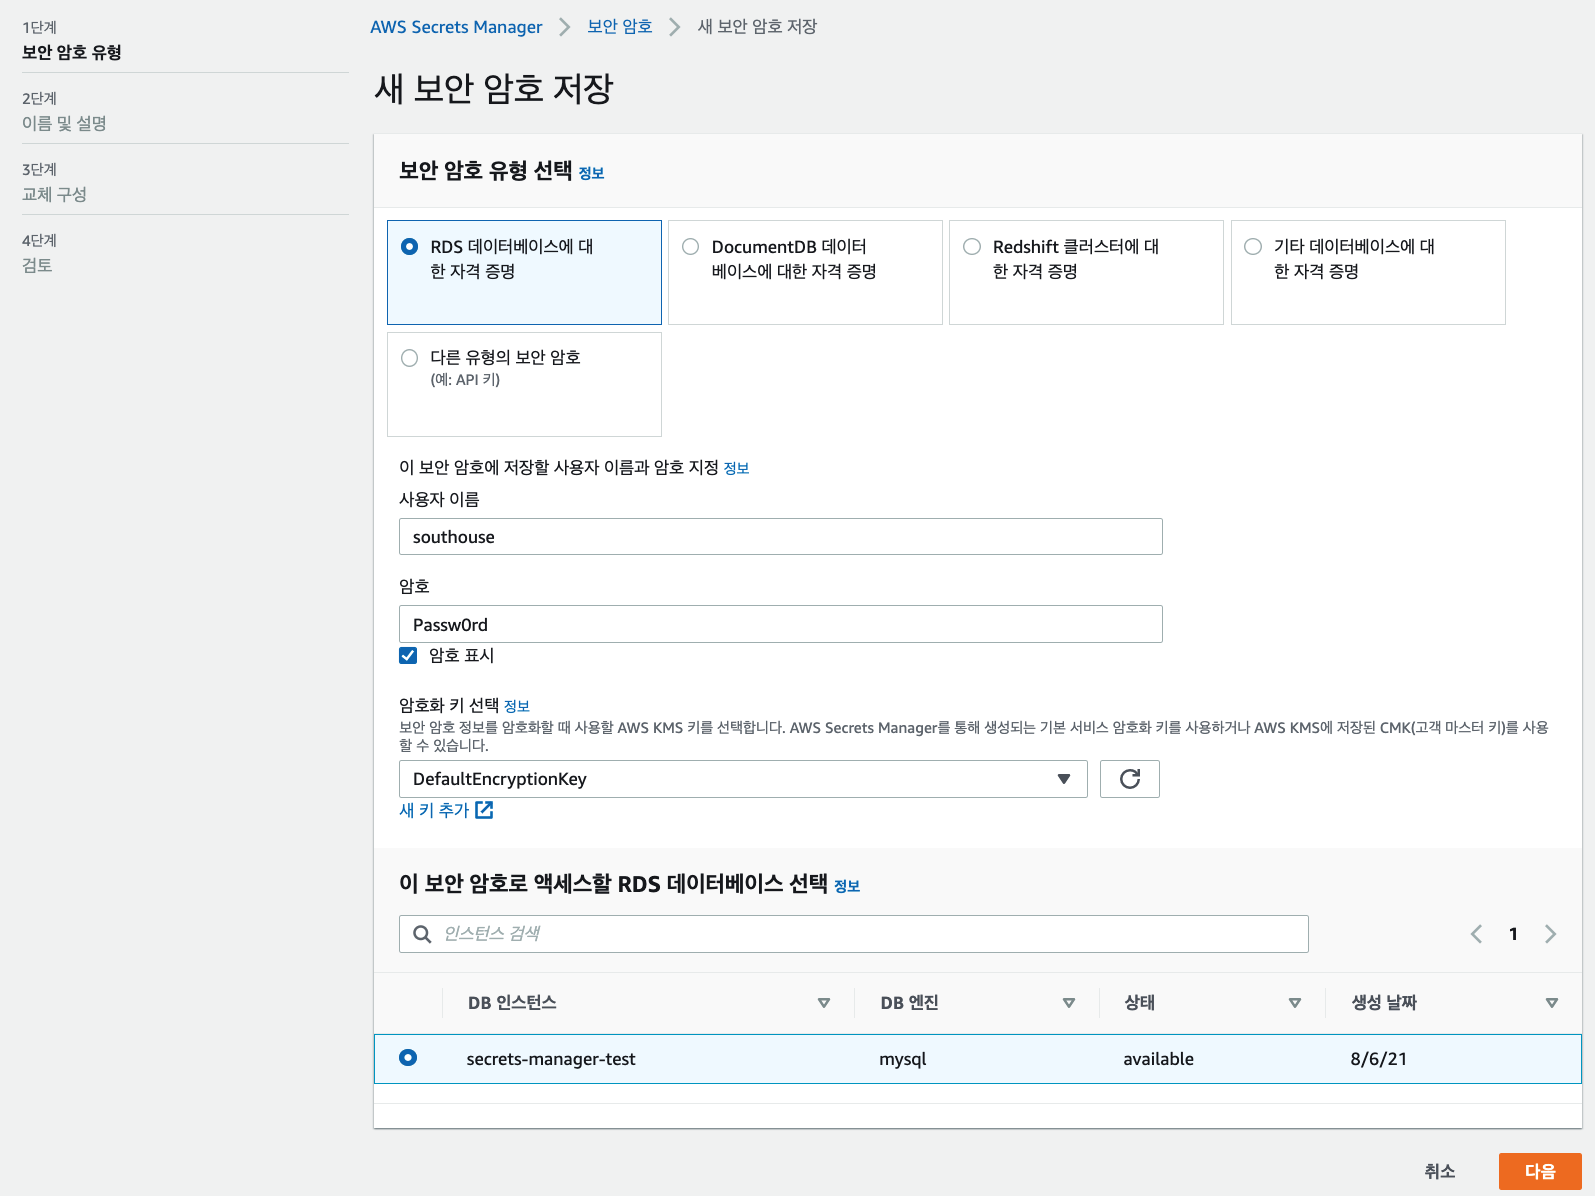The width and height of the screenshot is (1595, 1196).
Task: Sort by 생성 날짜 column arrow
Action: 1552,1003
